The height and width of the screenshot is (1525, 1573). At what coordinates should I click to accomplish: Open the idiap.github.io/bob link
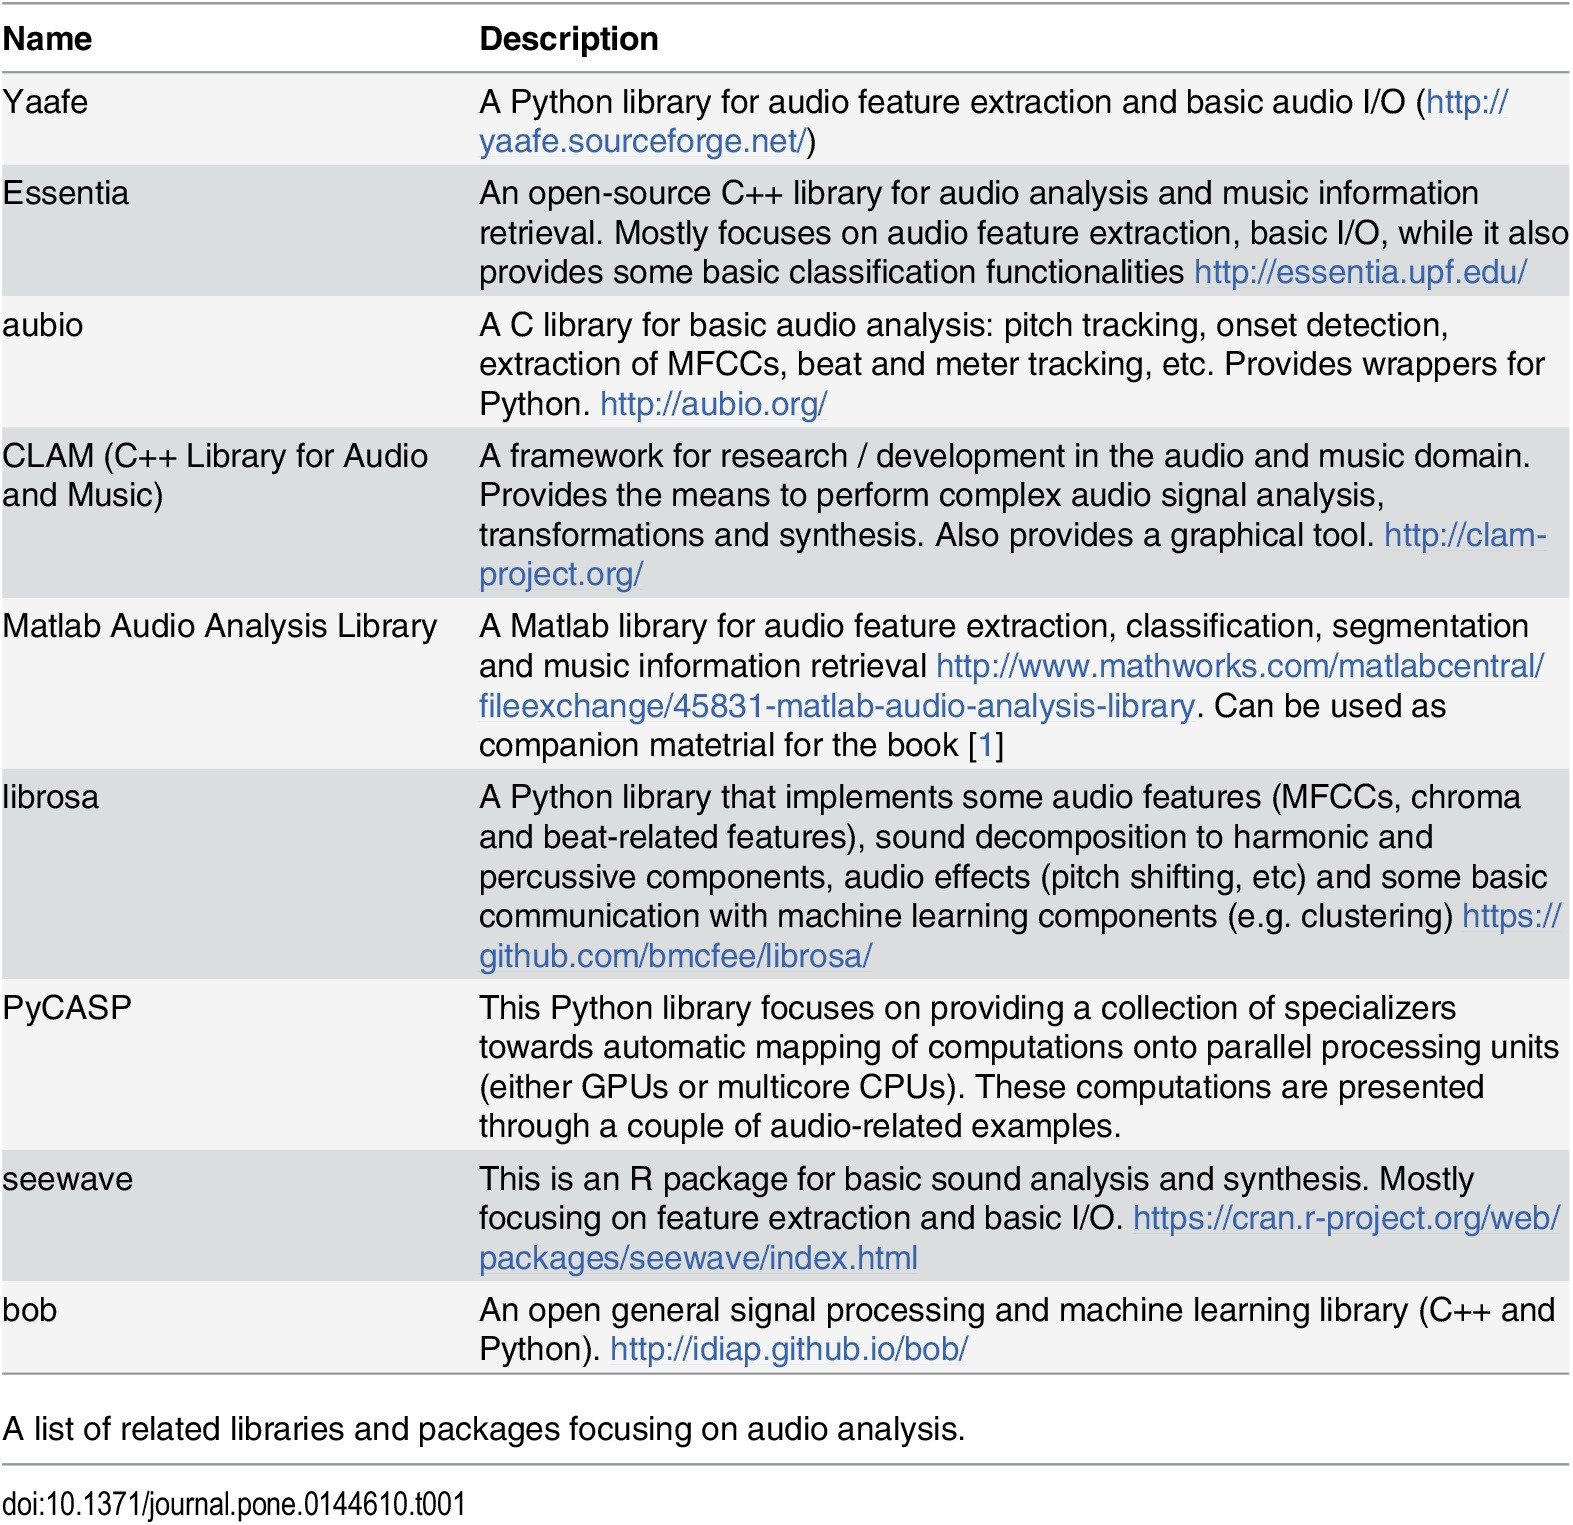[x=789, y=1349]
